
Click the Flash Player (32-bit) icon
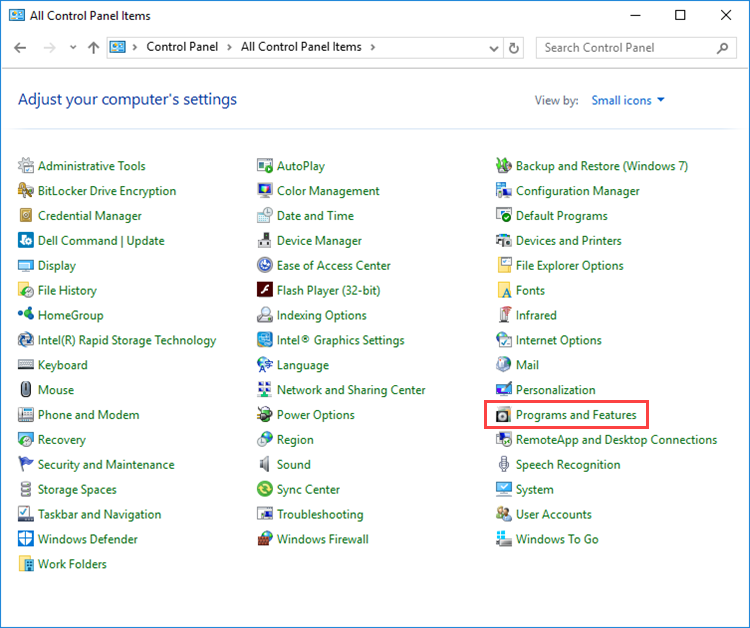point(265,290)
